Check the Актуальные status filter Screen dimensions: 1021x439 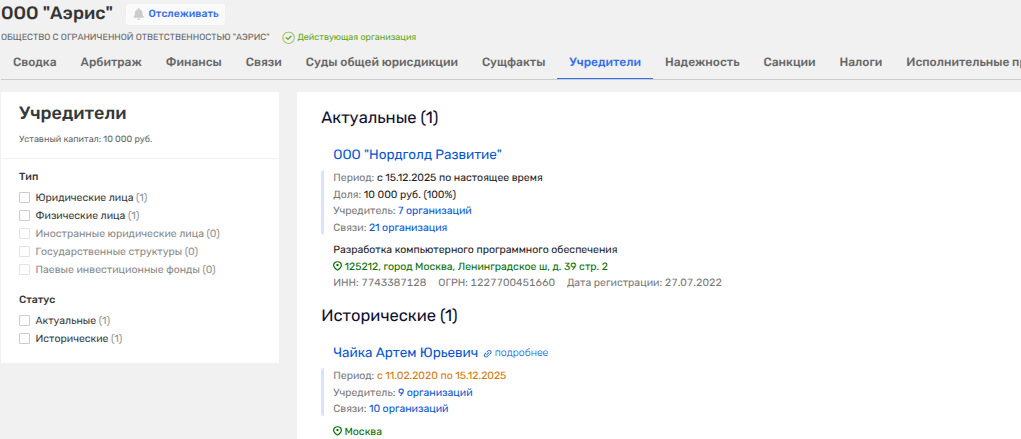point(25,321)
